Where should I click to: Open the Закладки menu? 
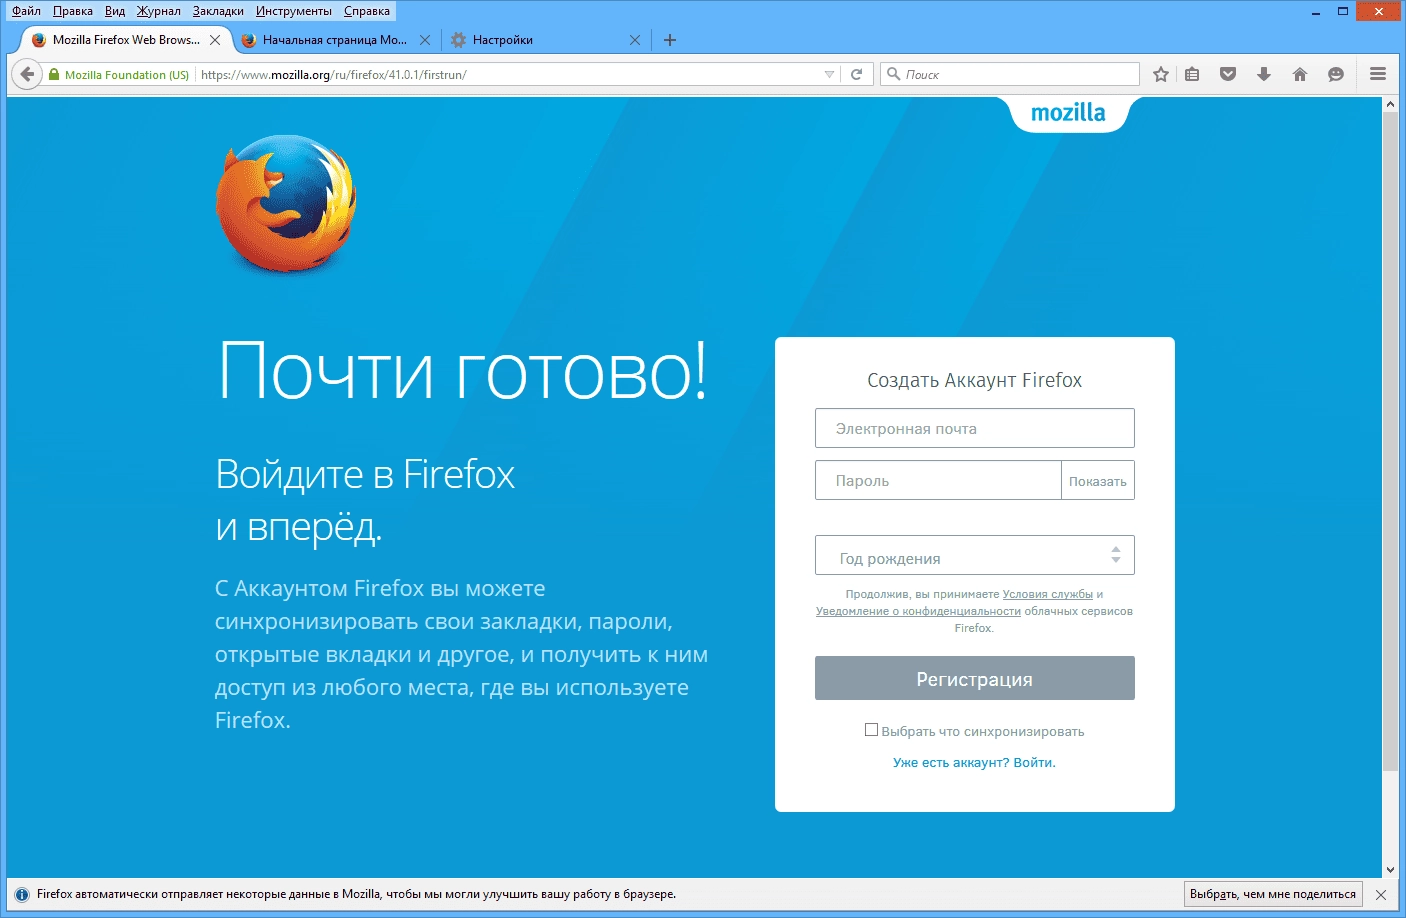[218, 11]
